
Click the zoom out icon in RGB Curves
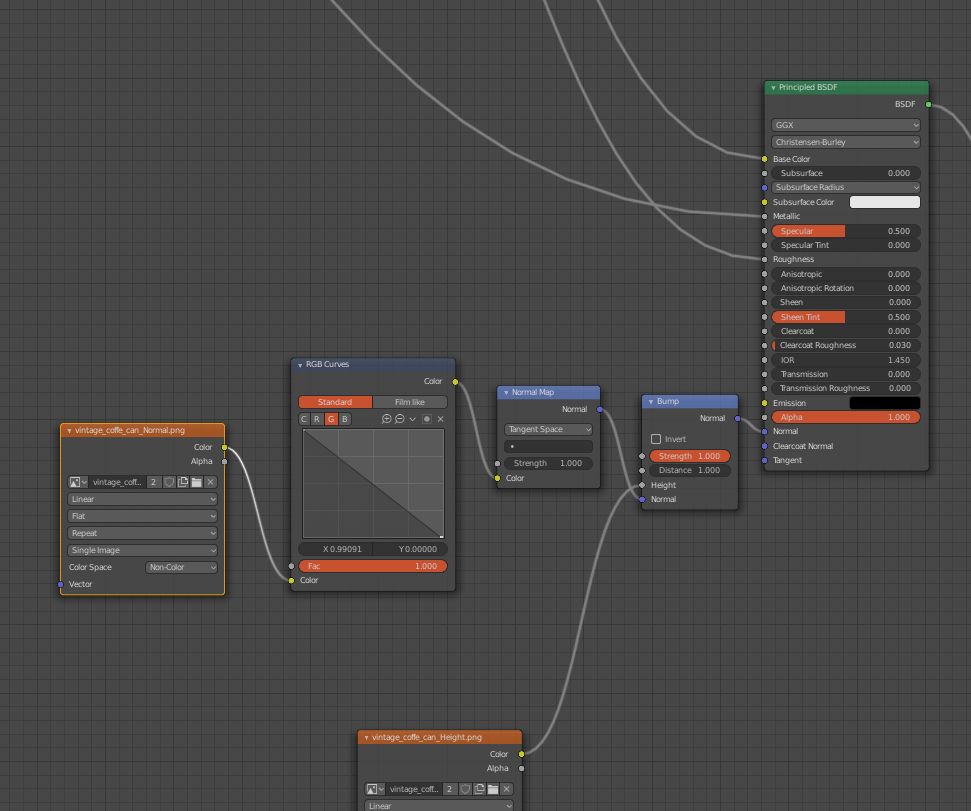399,419
